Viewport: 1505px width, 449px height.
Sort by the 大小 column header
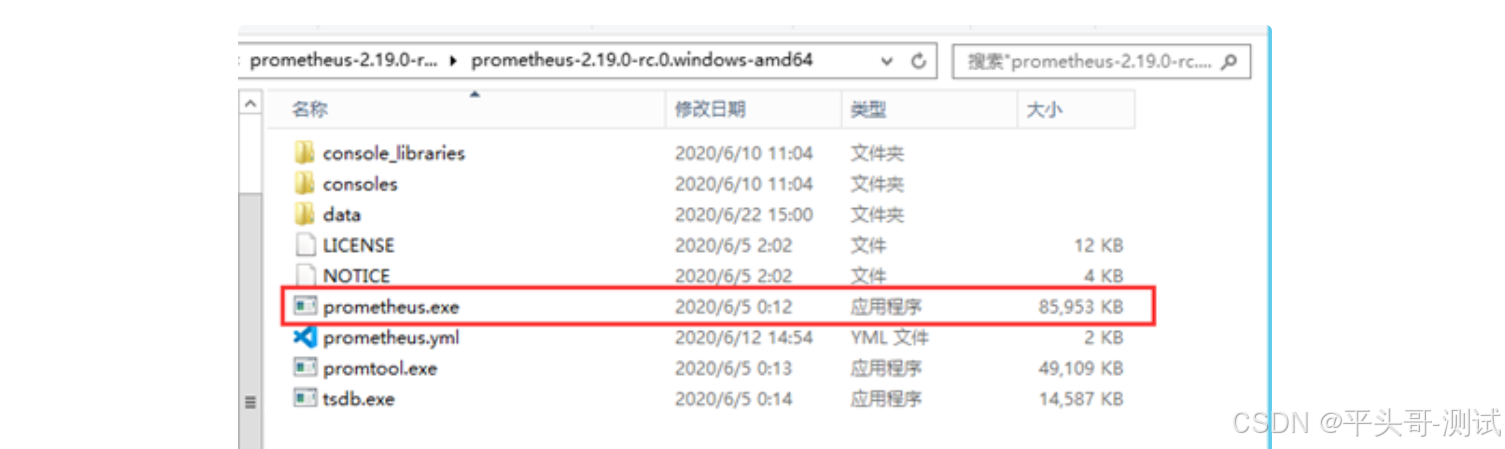(x=1076, y=109)
